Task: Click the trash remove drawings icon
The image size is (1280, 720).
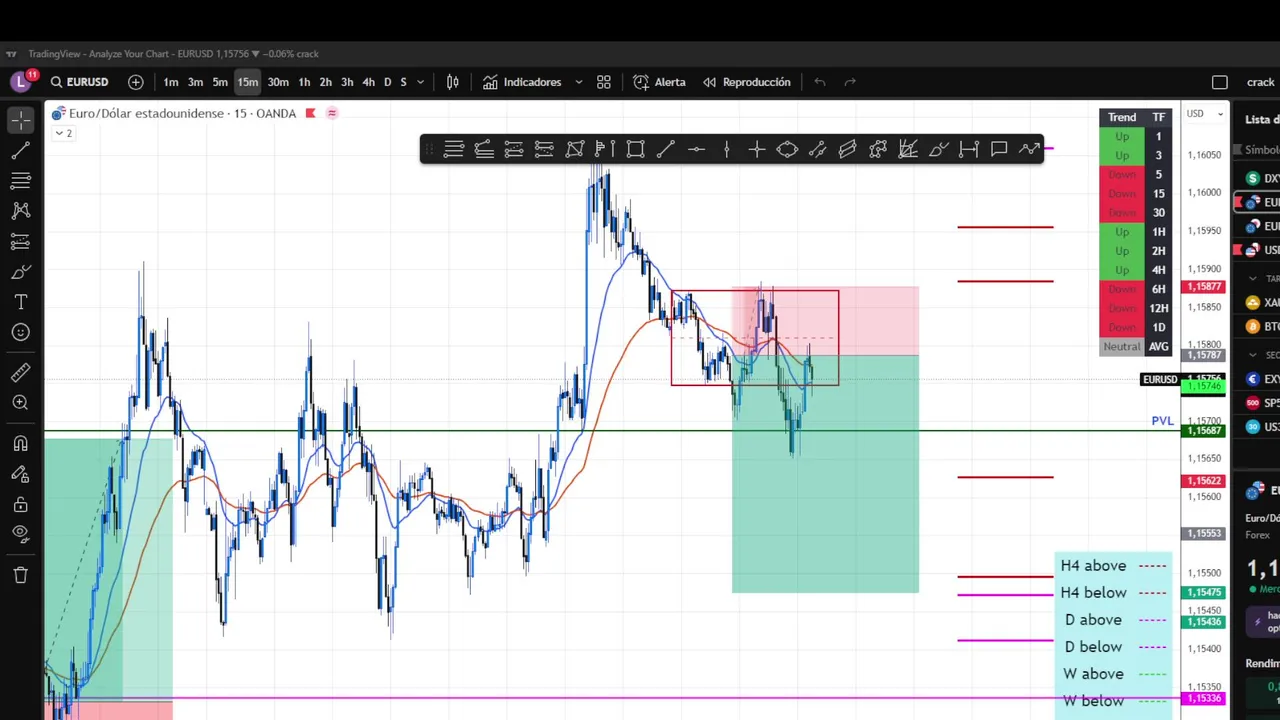Action: pos(20,575)
